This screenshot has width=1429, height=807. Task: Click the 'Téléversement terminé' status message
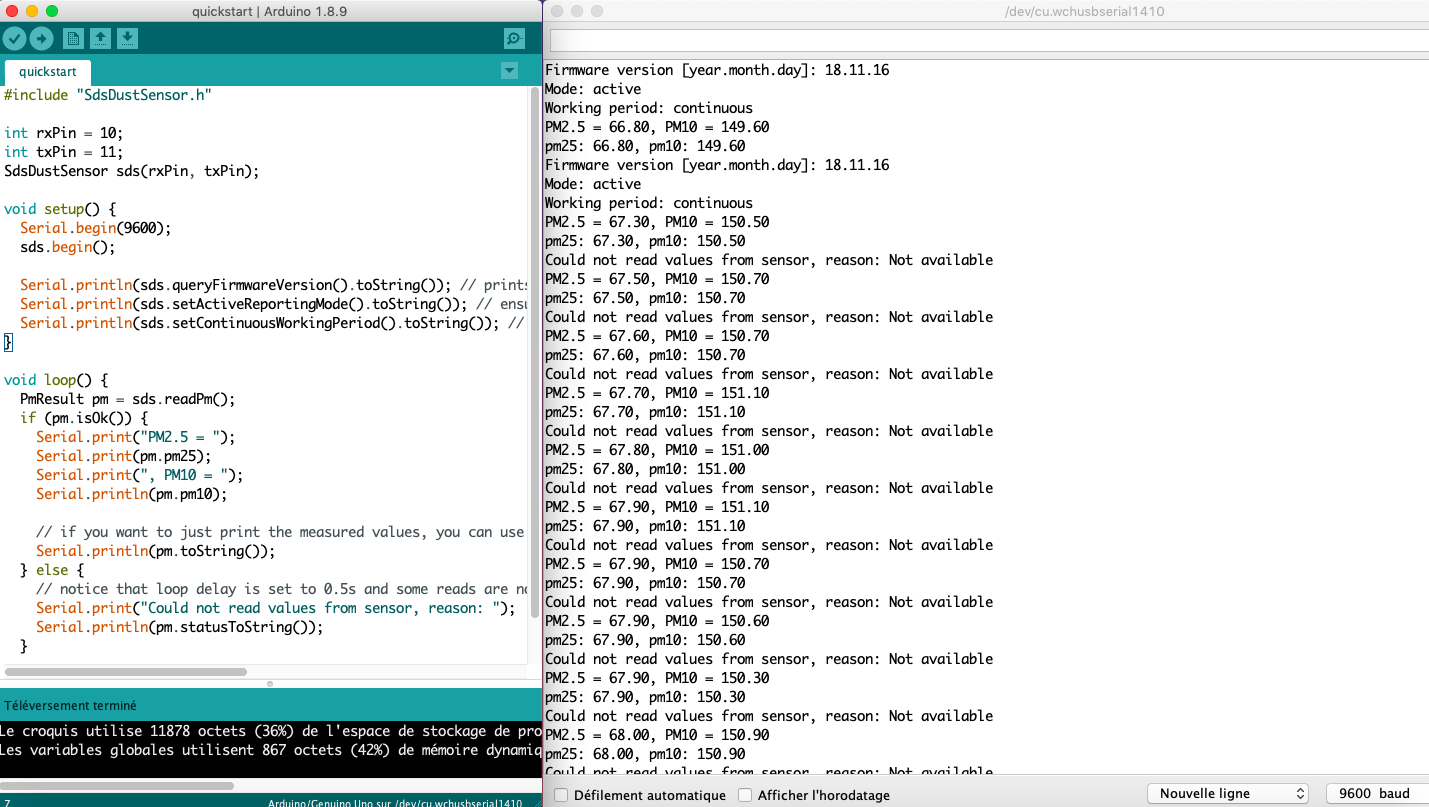tap(71, 705)
